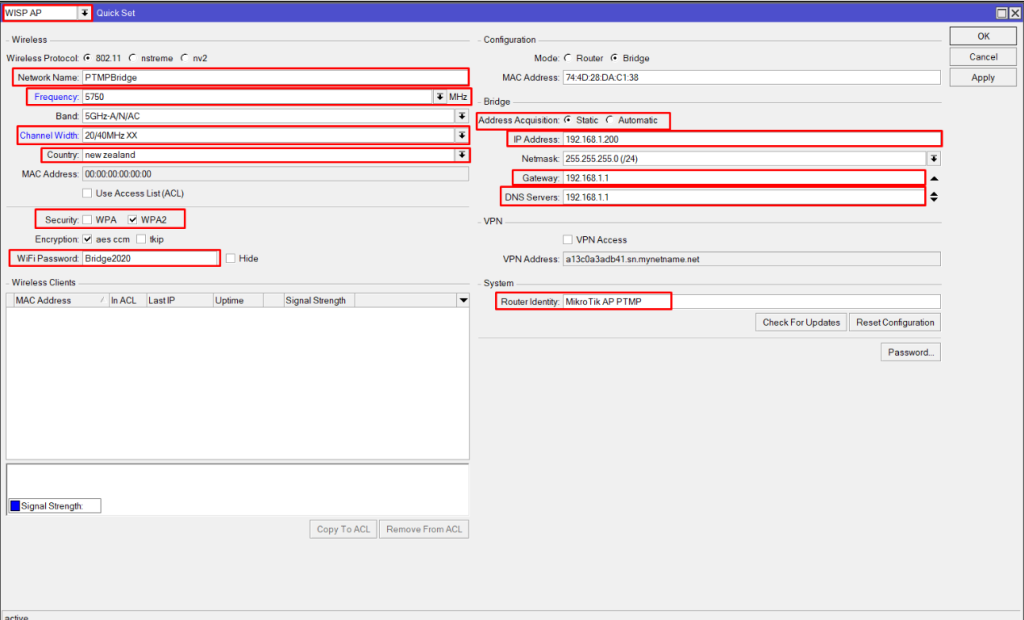Screen dimensions: 1024x620
Task: Check Hide for WiFi password
Action: (x=231, y=258)
